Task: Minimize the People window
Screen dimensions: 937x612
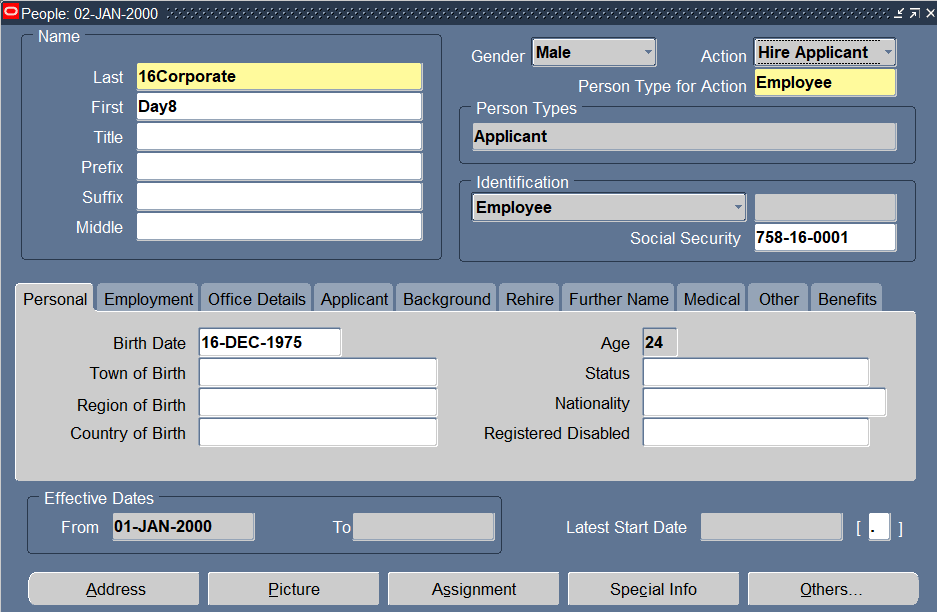Action: (x=899, y=13)
